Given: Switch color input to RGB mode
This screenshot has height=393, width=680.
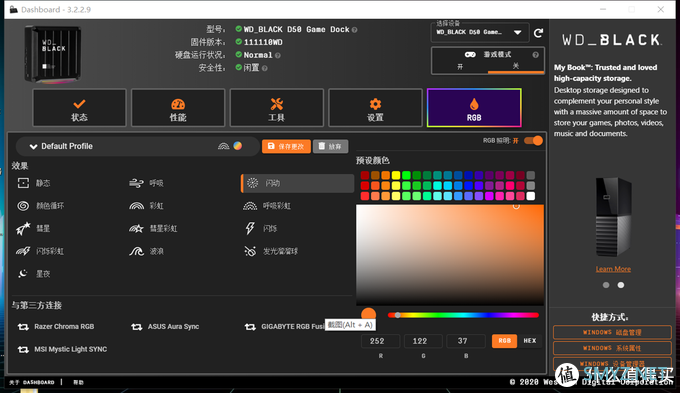Looking at the screenshot, I should point(504,341).
